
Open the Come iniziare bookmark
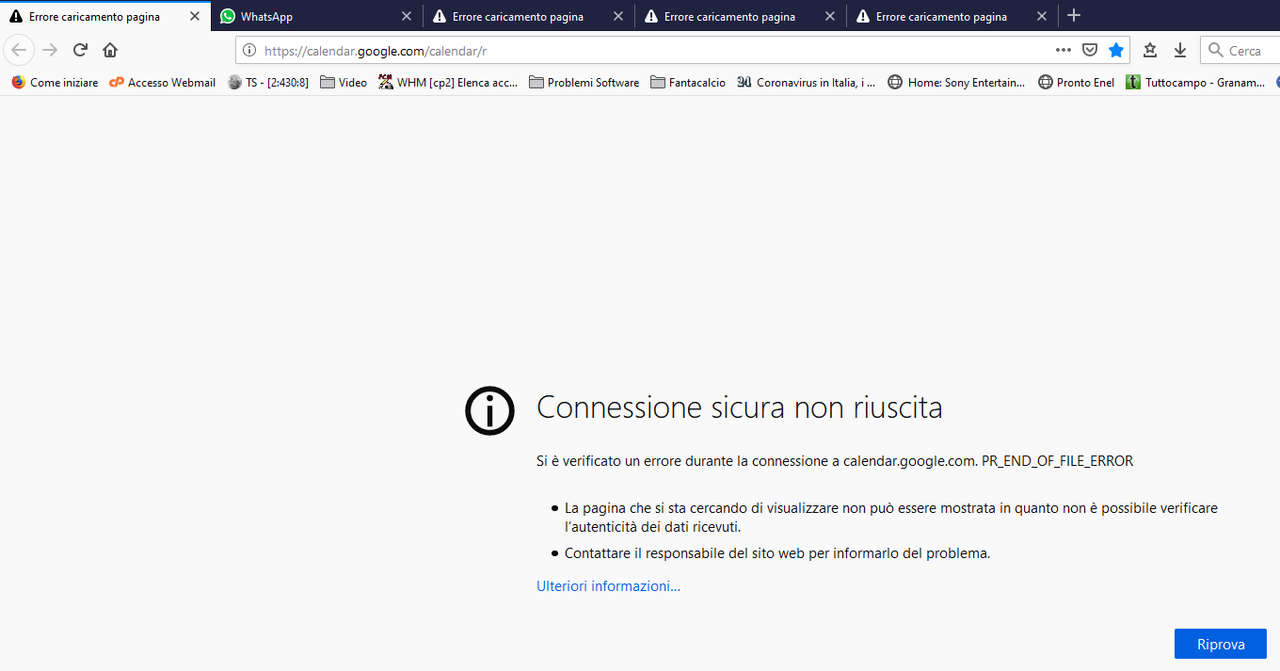point(55,82)
